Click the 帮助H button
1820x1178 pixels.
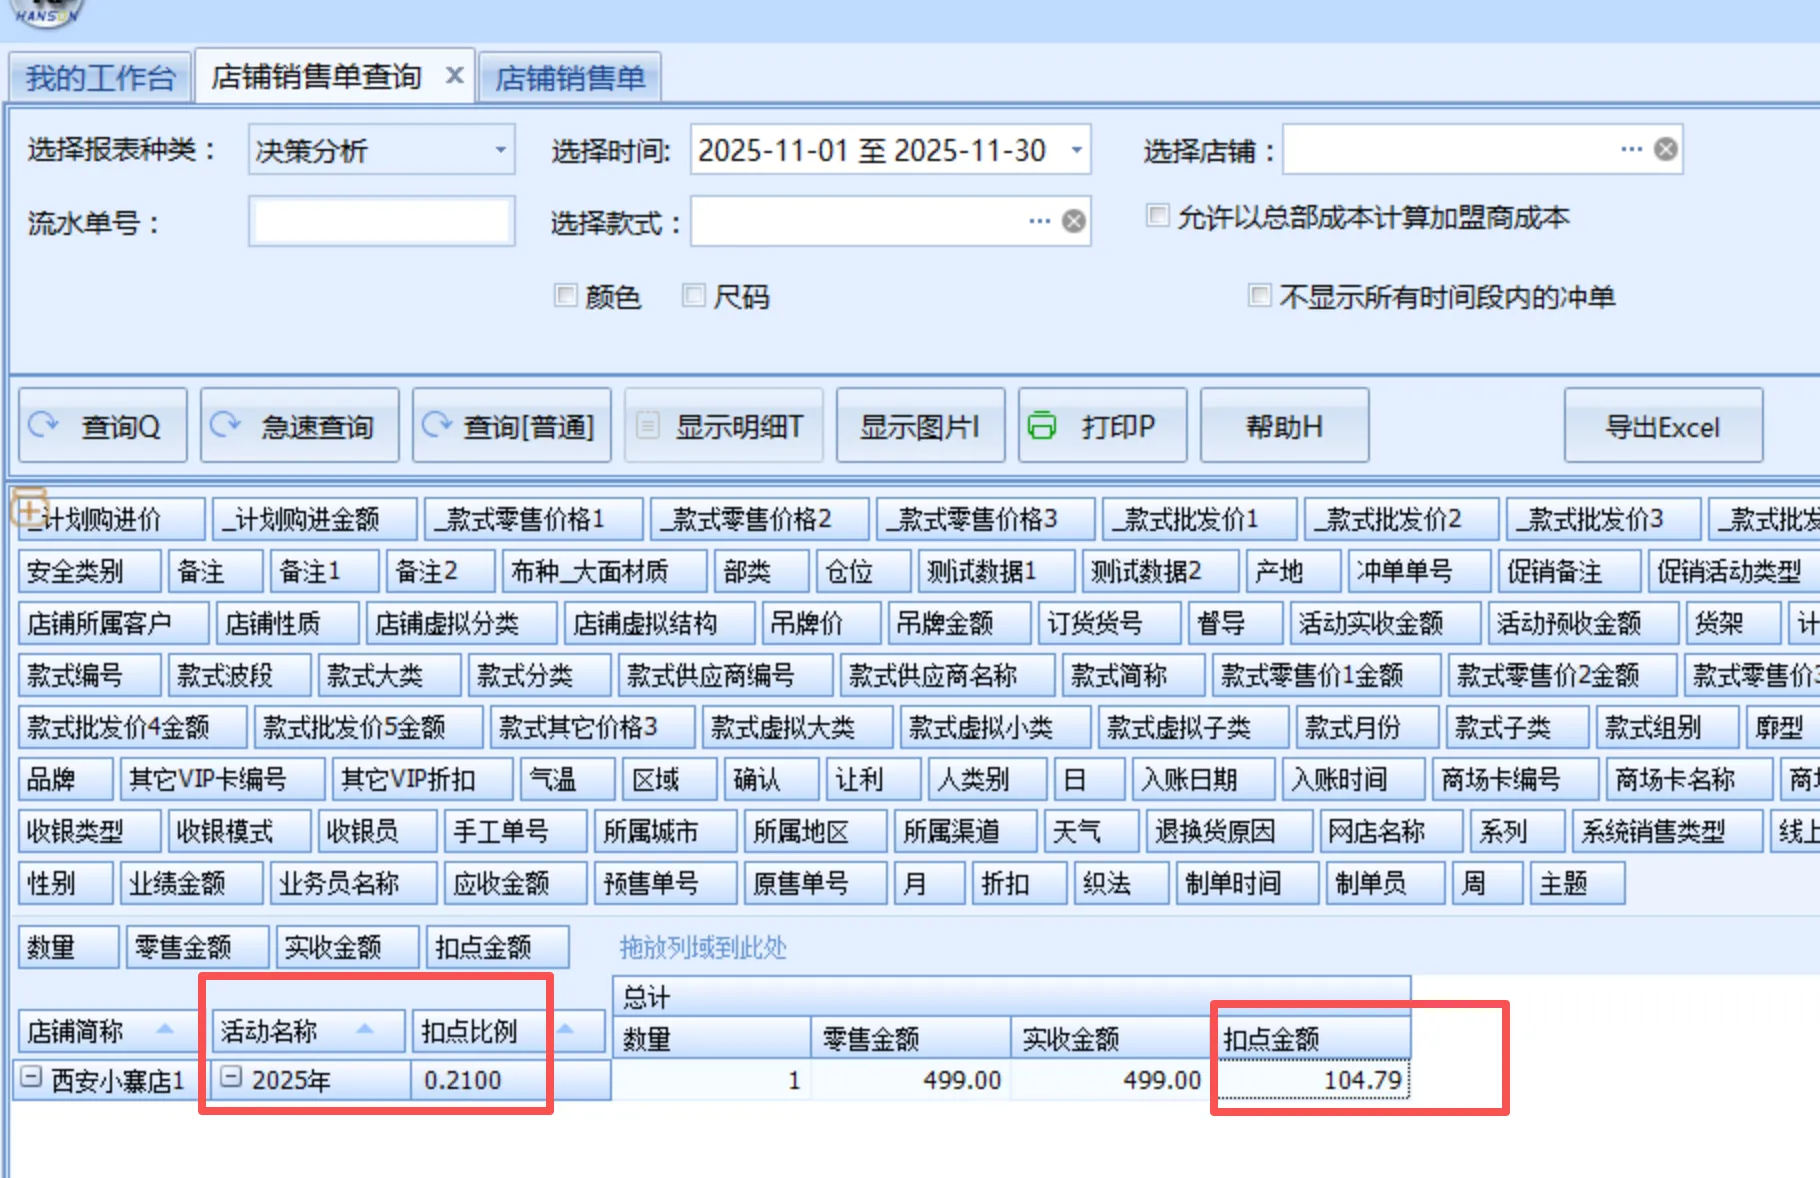coord(1284,427)
